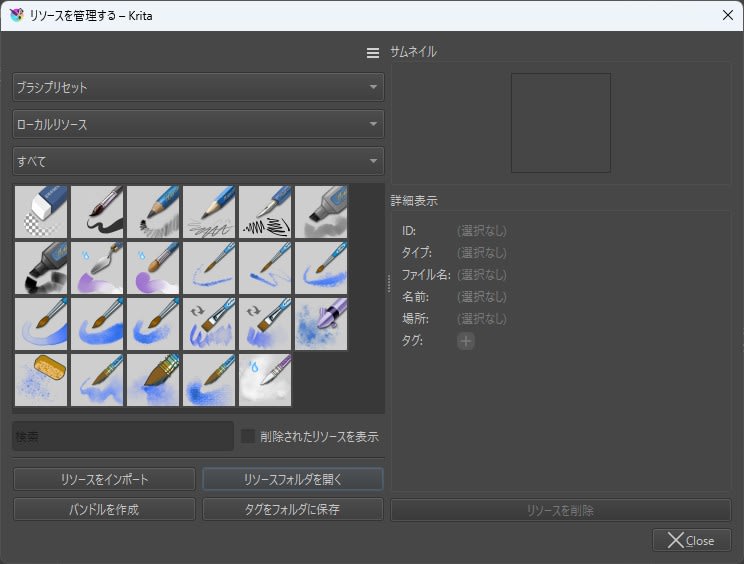Select the light sketch pencil preset
Viewport: 744px width, 564px height.
tap(209, 212)
